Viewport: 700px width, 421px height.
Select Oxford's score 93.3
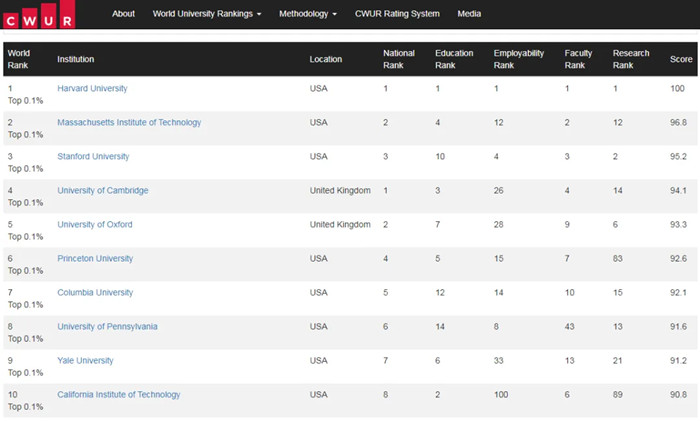(678, 224)
